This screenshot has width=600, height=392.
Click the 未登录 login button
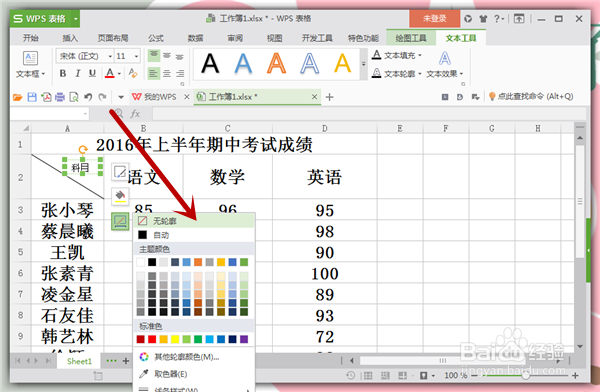(x=434, y=18)
